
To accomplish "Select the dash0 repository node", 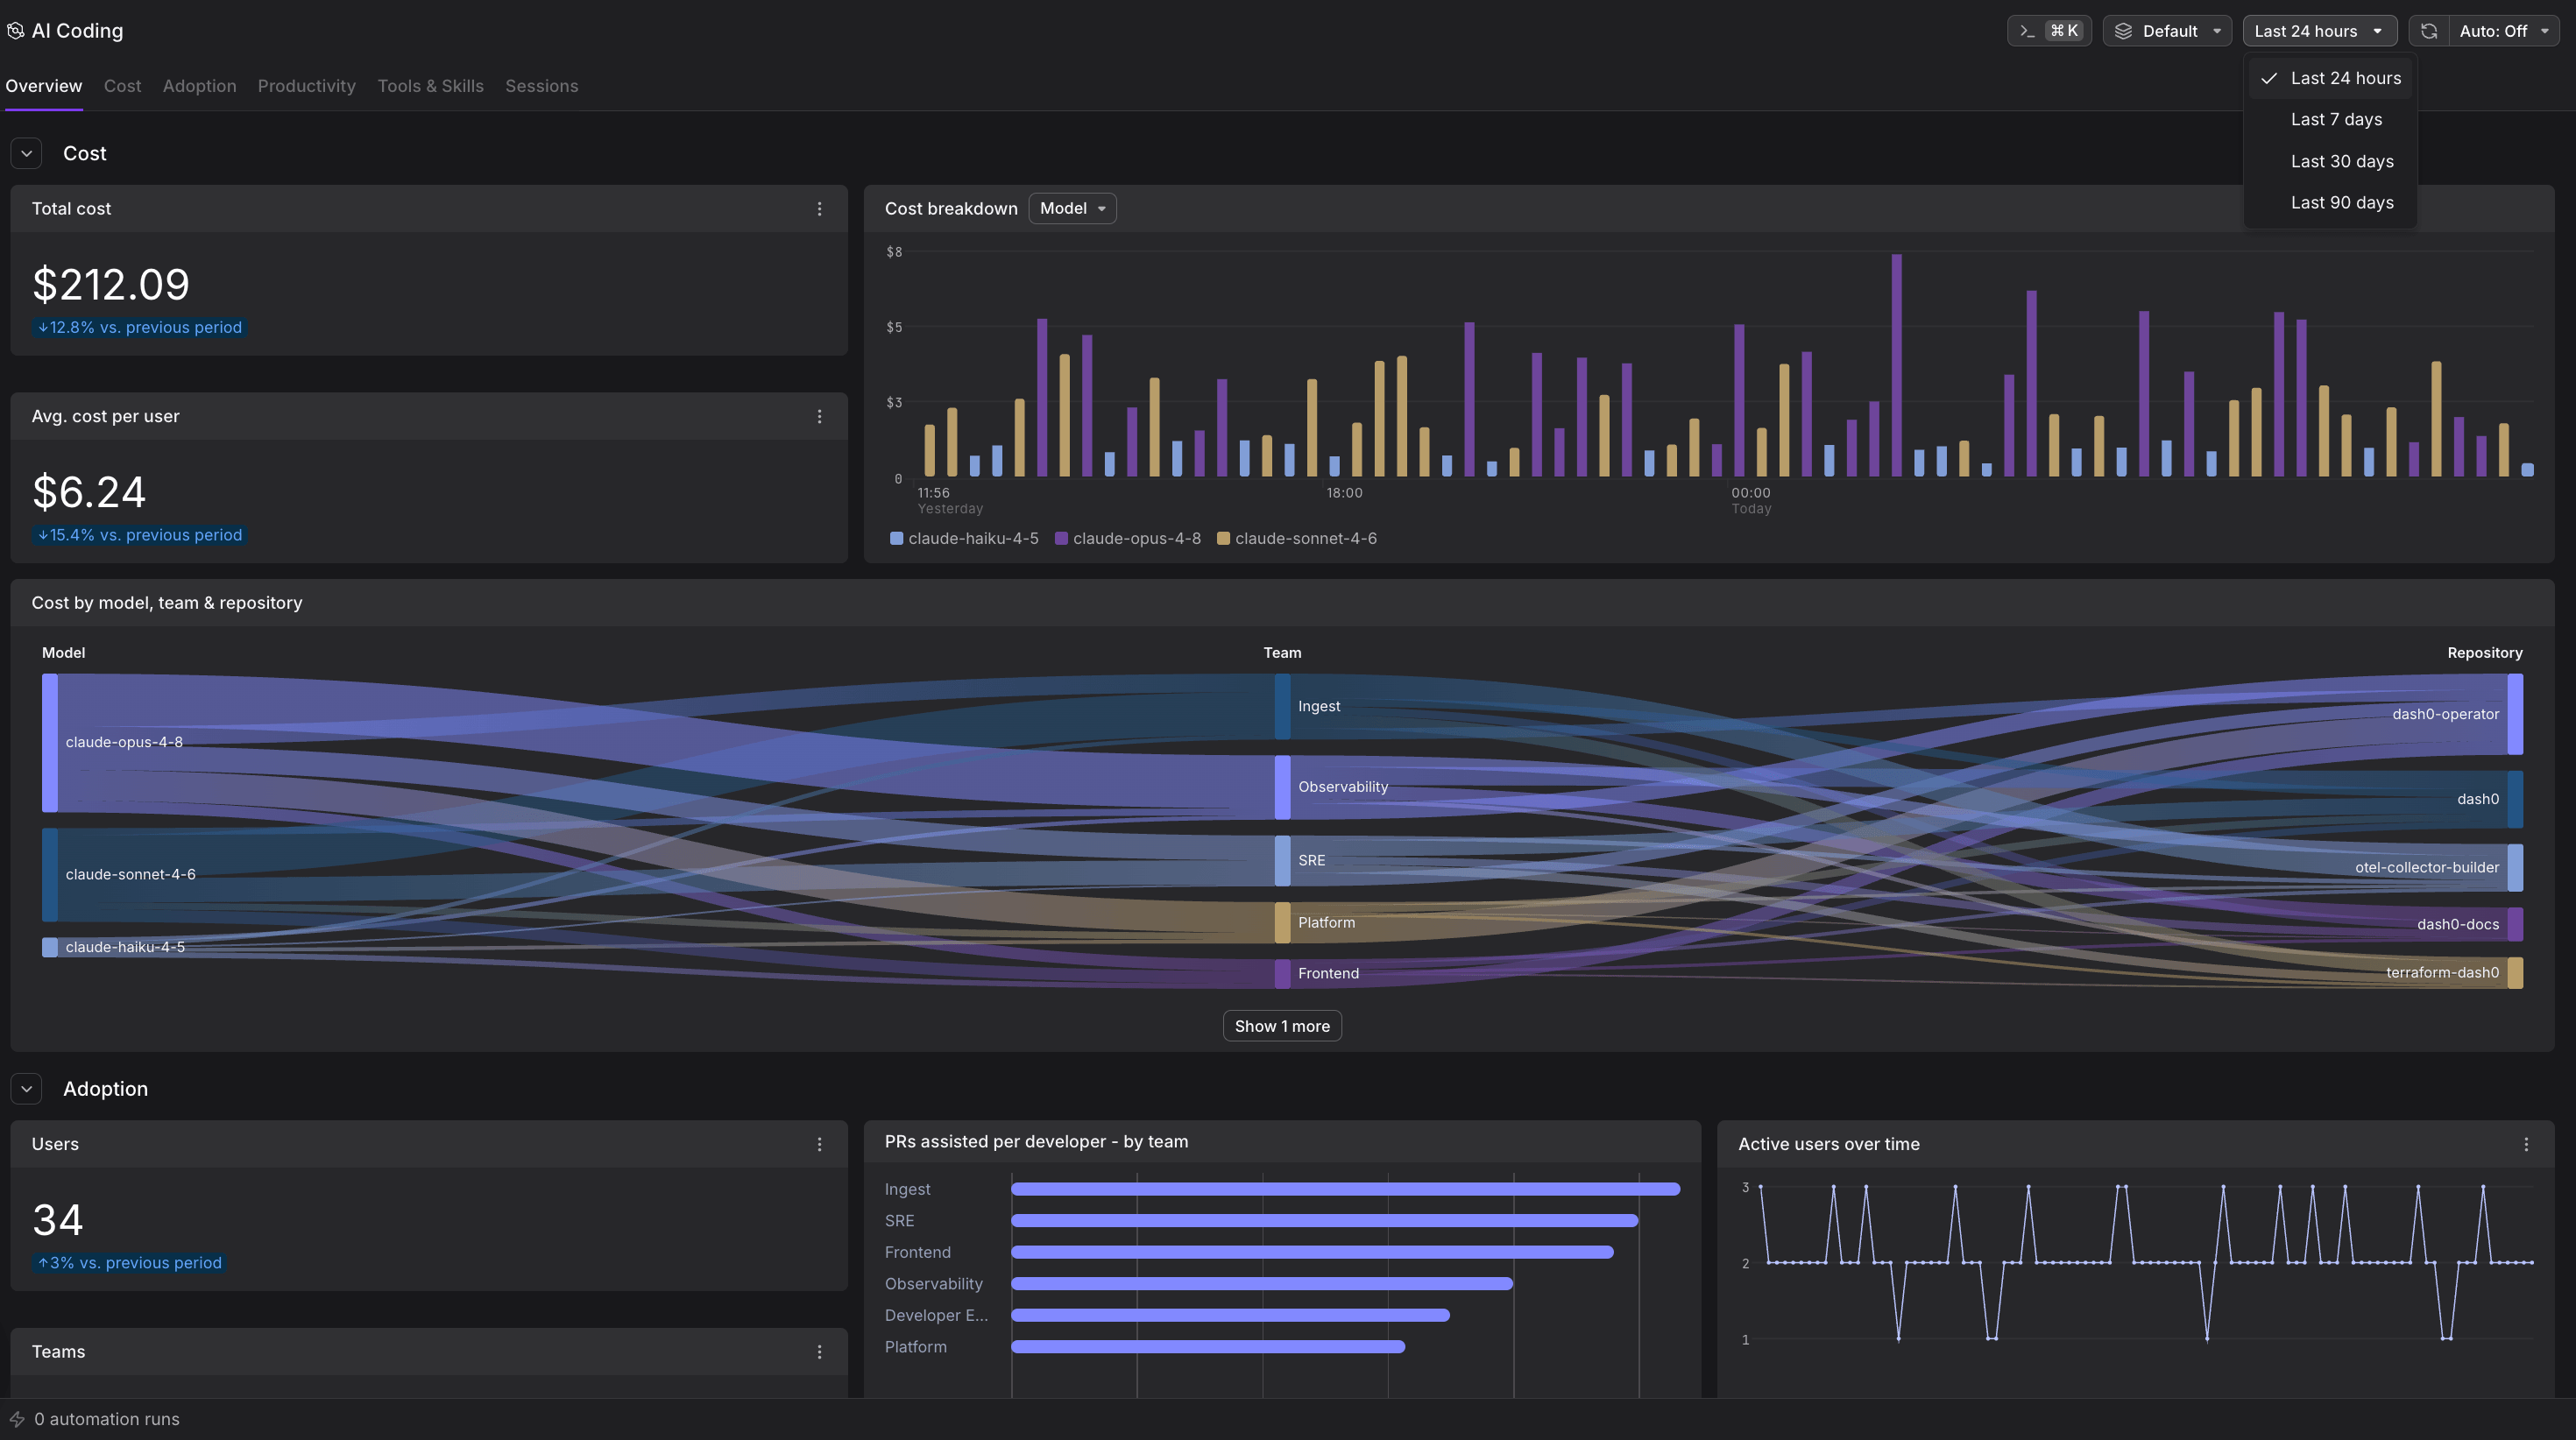I will point(2515,799).
